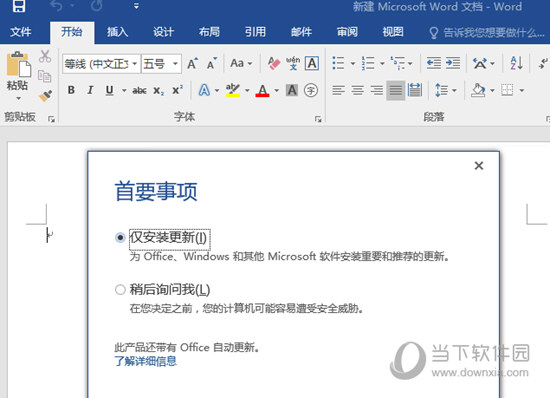Click the Increase Indent icon

453,63
